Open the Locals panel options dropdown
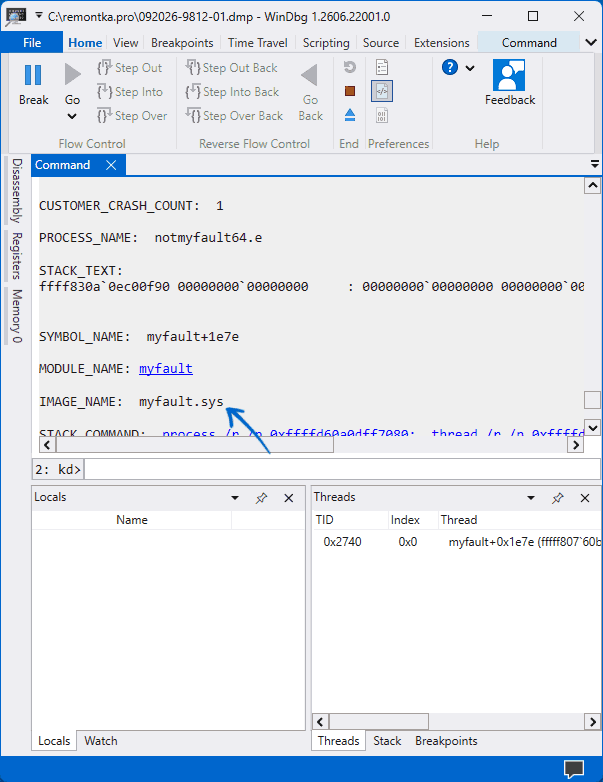This screenshot has height=782, width=603. [235, 498]
